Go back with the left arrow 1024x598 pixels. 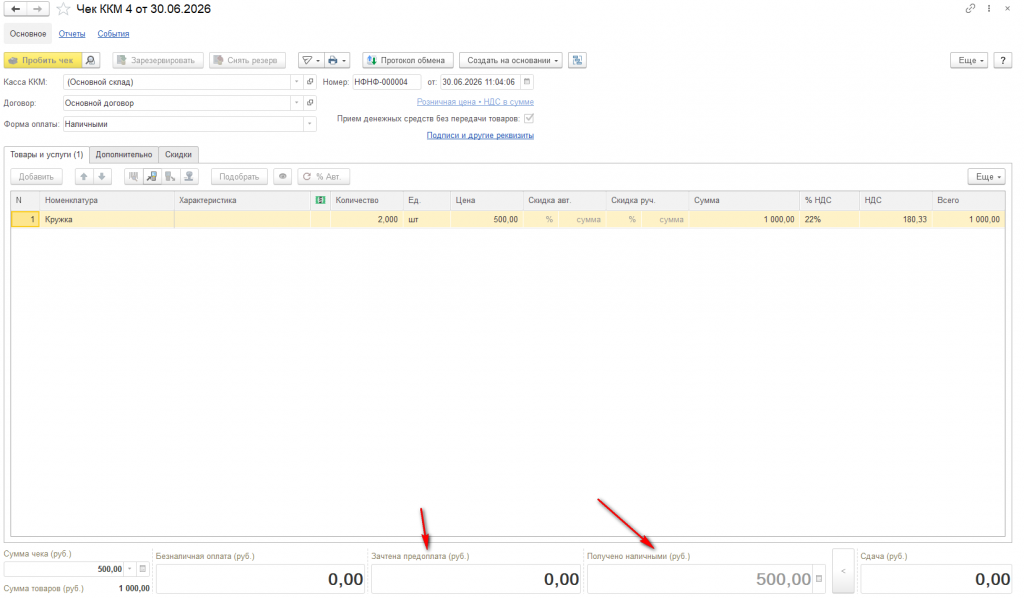(x=16, y=9)
